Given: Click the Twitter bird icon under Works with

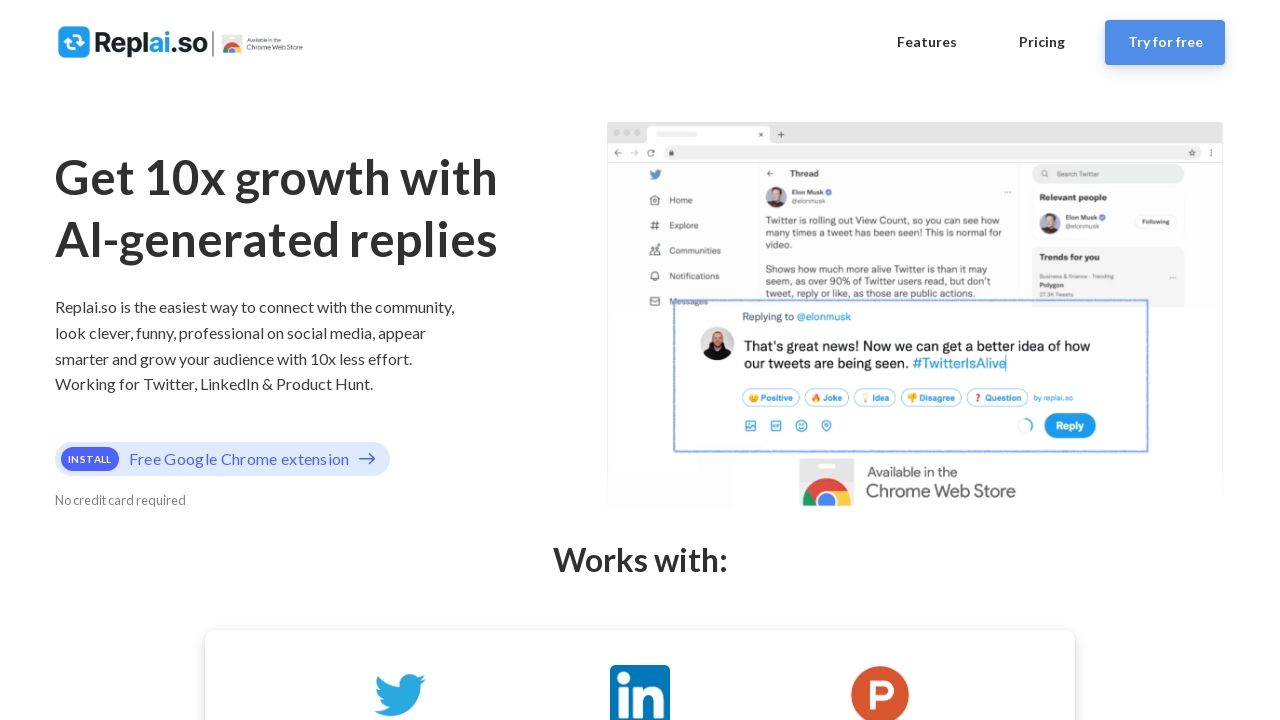Looking at the screenshot, I should pos(400,694).
